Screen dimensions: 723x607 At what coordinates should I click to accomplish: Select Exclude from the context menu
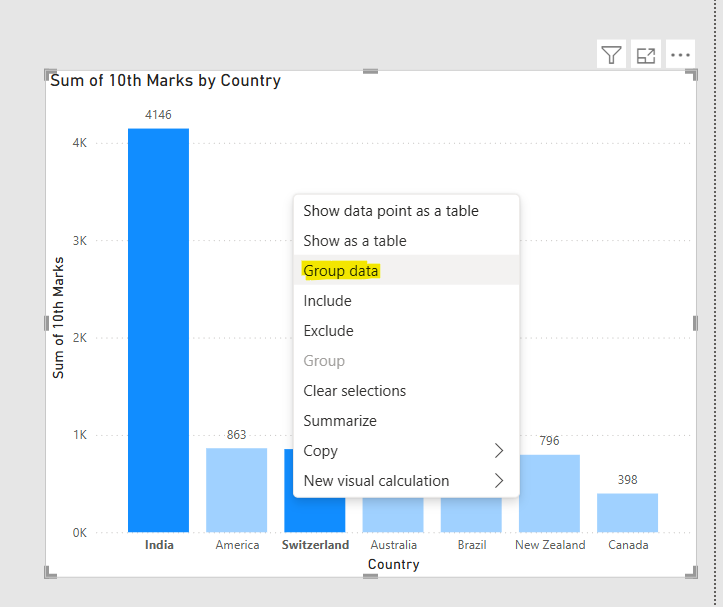pyautogui.click(x=328, y=331)
